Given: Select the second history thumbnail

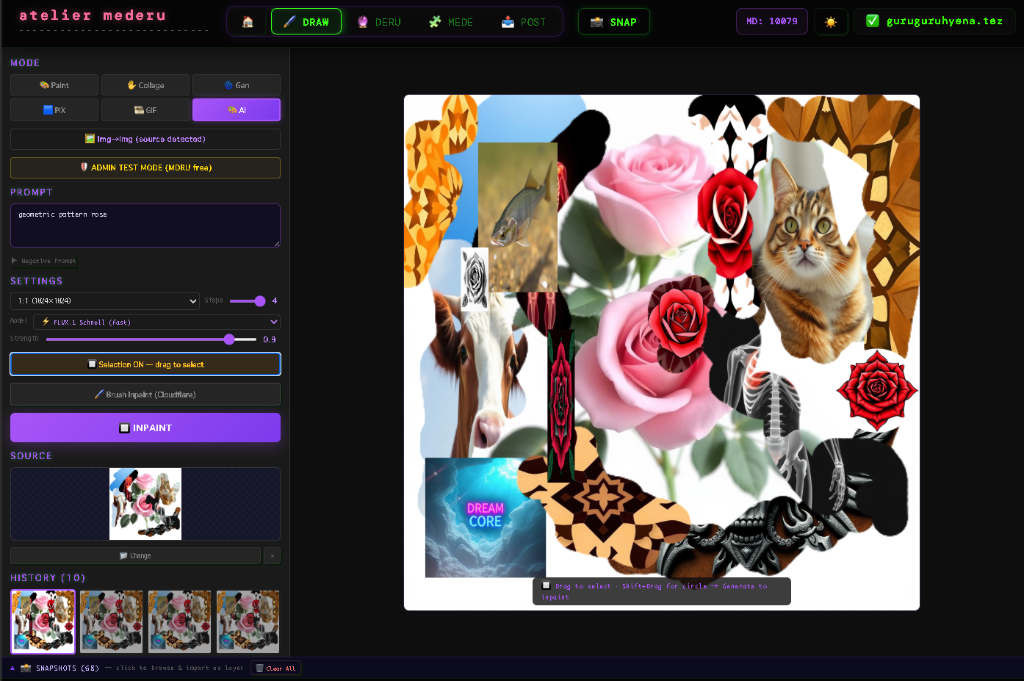Looking at the screenshot, I should (111, 622).
